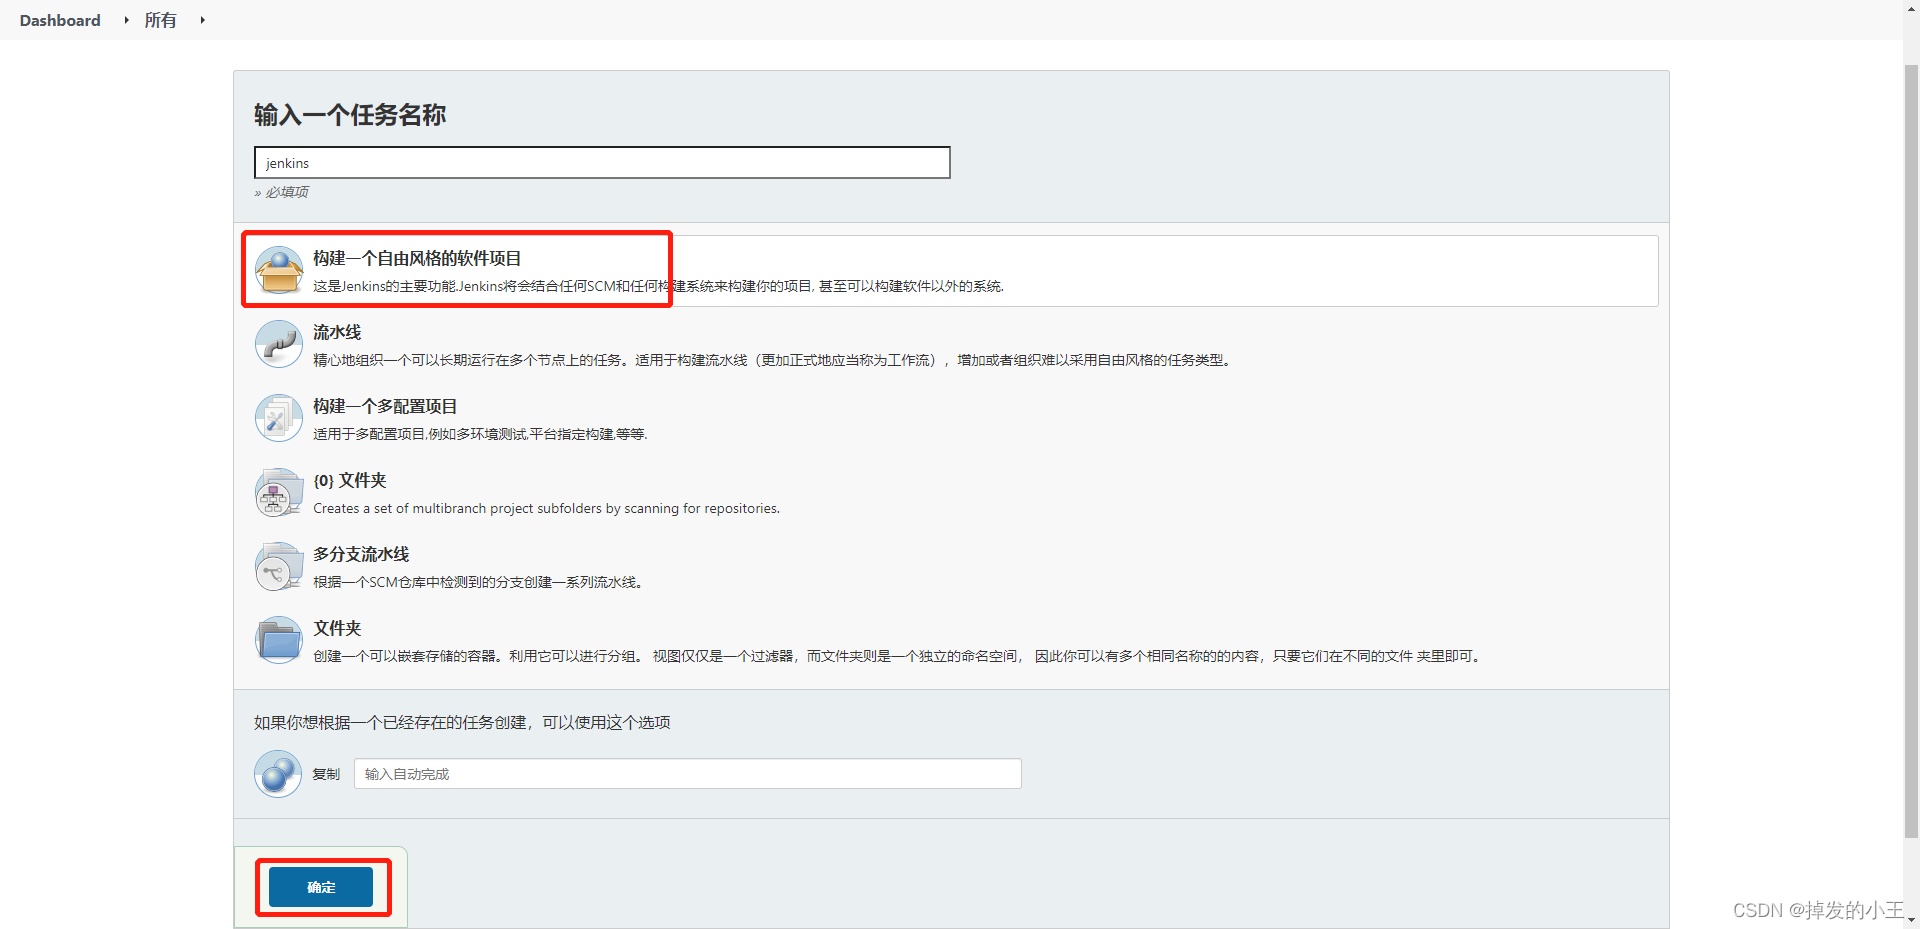Click the multibranch subfolders description text
Screen dimensions: 1920x929
[546, 508]
